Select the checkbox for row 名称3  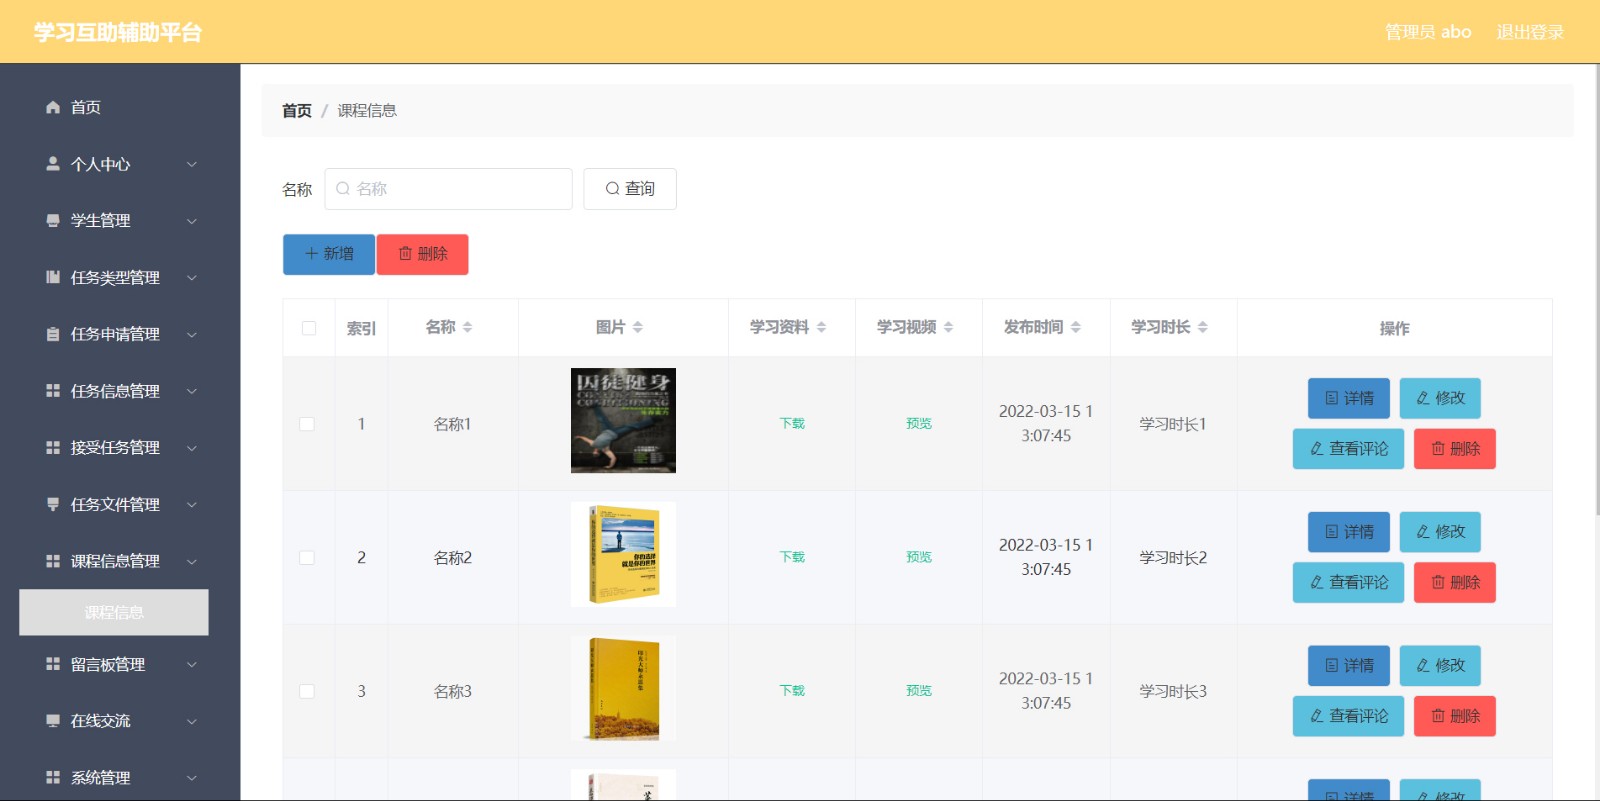(307, 691)
